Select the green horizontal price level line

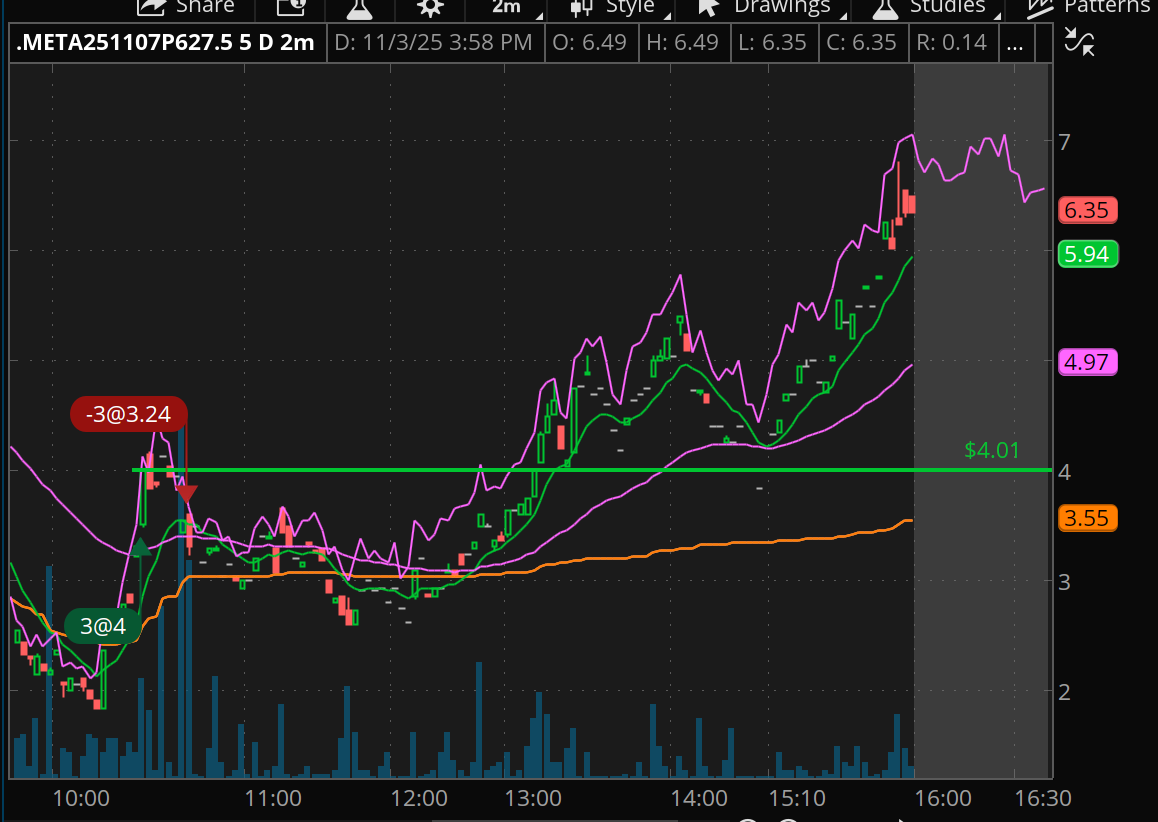pos(591,470)
